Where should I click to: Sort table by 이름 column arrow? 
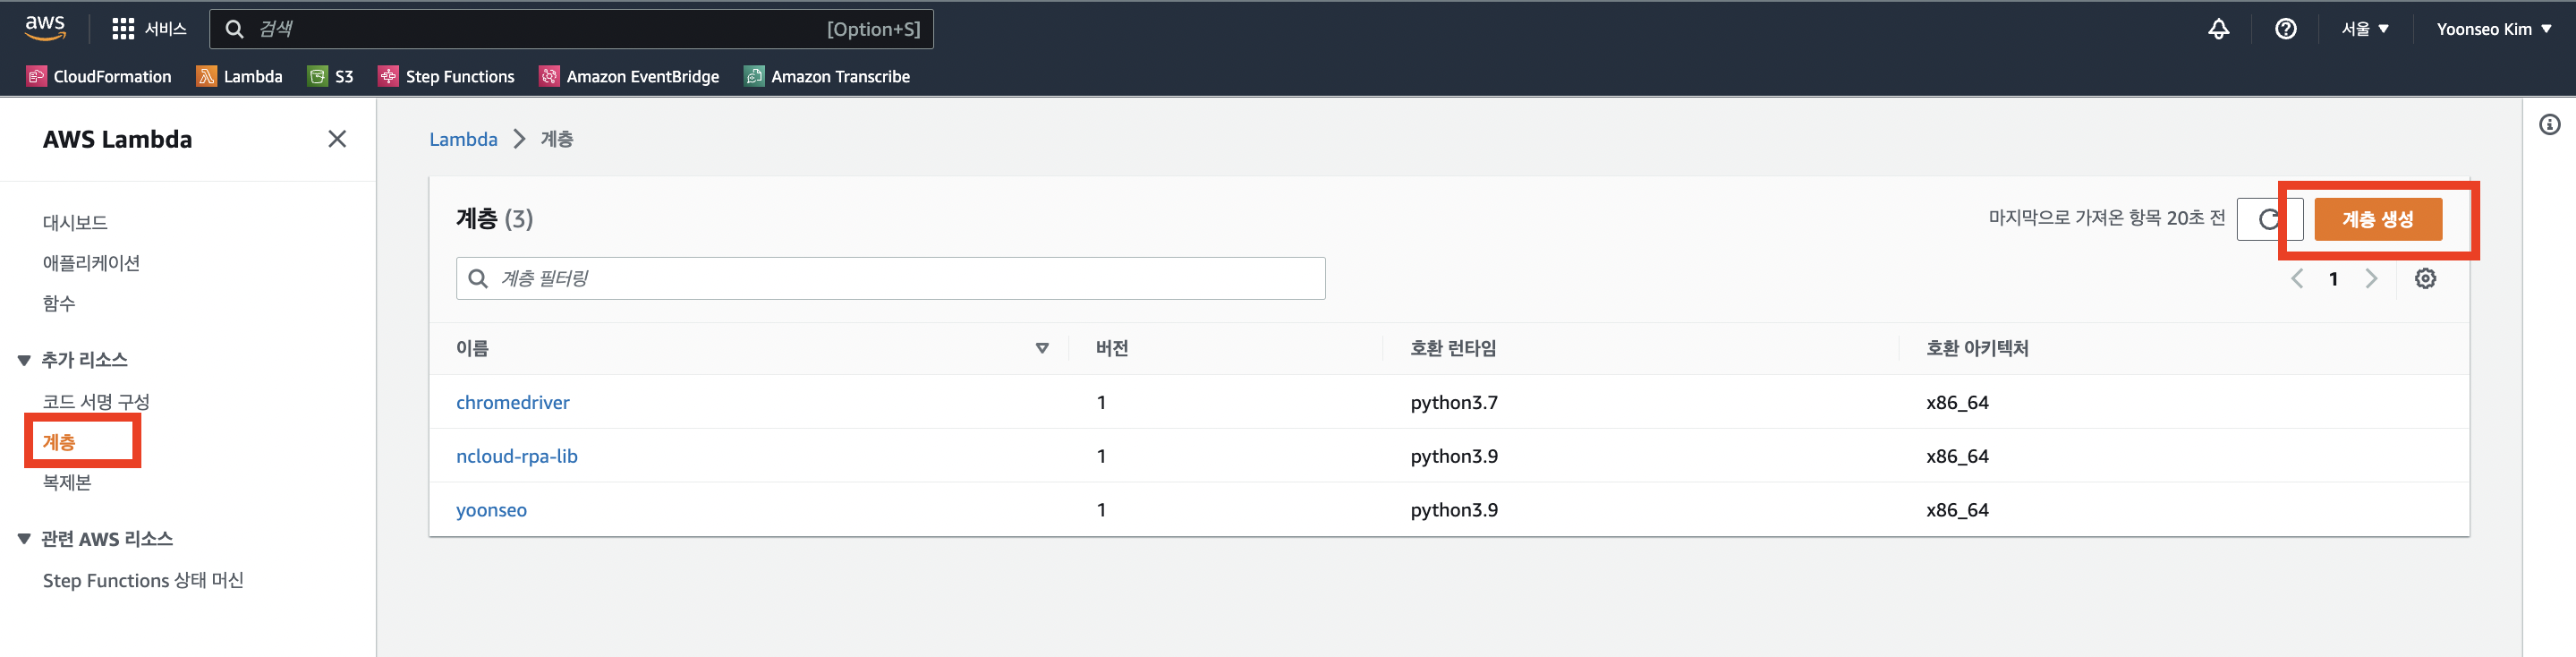coord(1042,348)
